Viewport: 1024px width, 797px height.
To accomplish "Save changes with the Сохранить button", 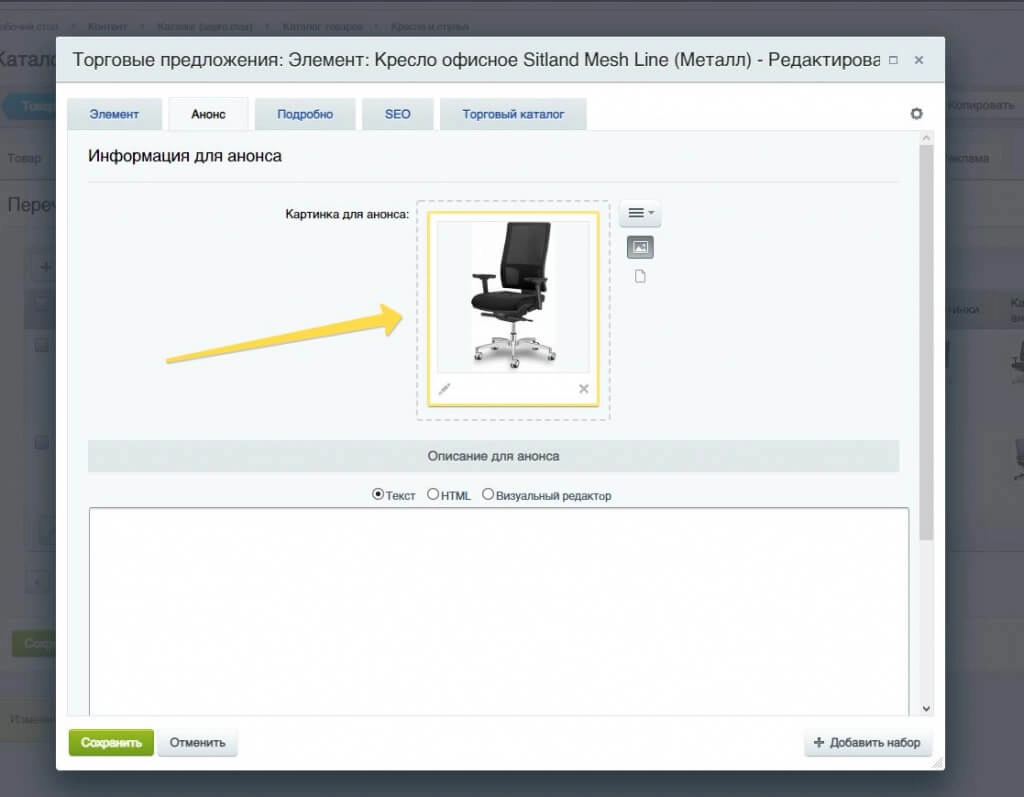I will click(111, 743).
